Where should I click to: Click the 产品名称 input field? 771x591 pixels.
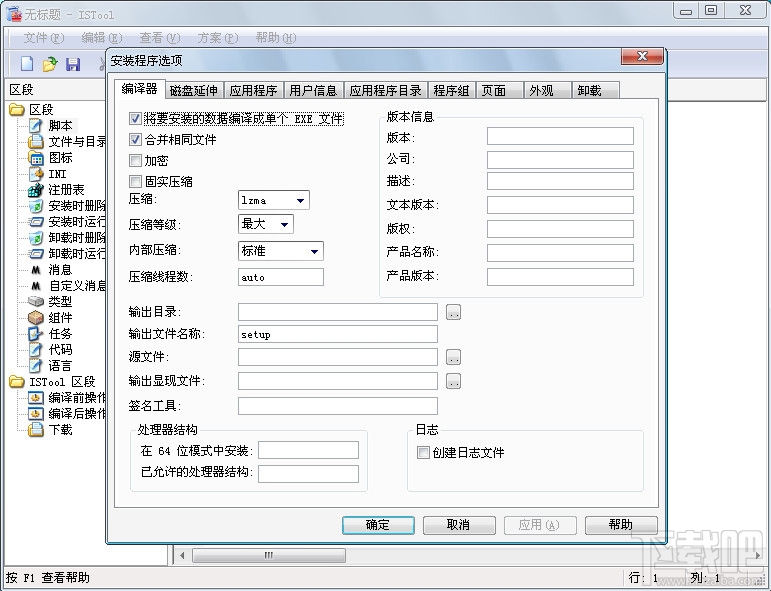560,253
